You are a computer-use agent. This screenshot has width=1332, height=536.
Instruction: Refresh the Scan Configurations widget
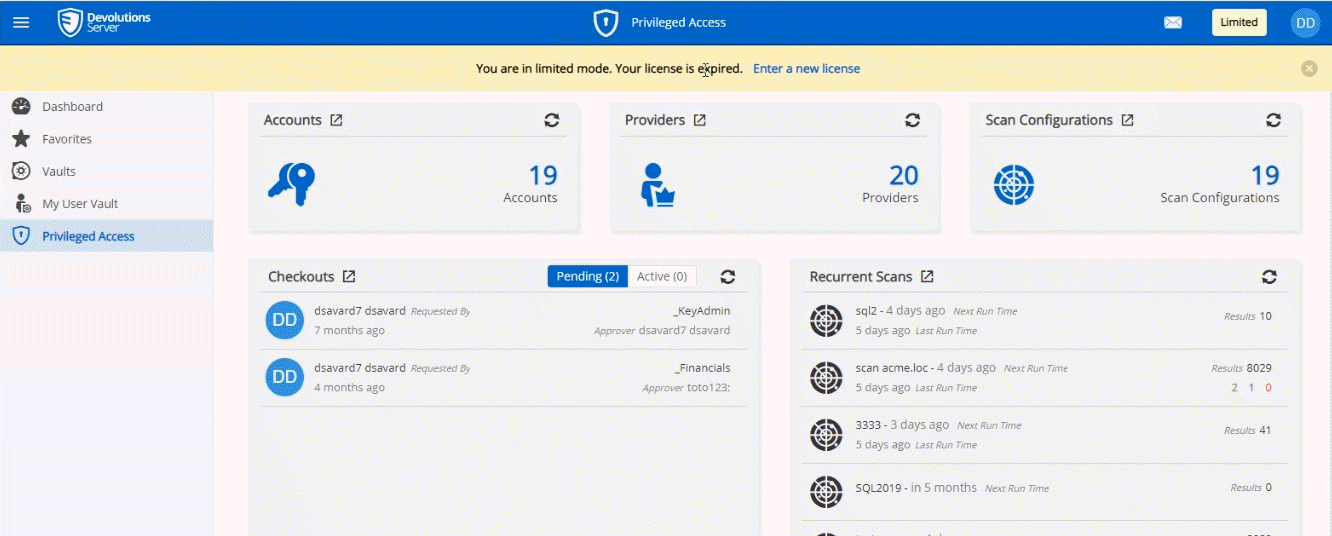(x=1273, y=120)
